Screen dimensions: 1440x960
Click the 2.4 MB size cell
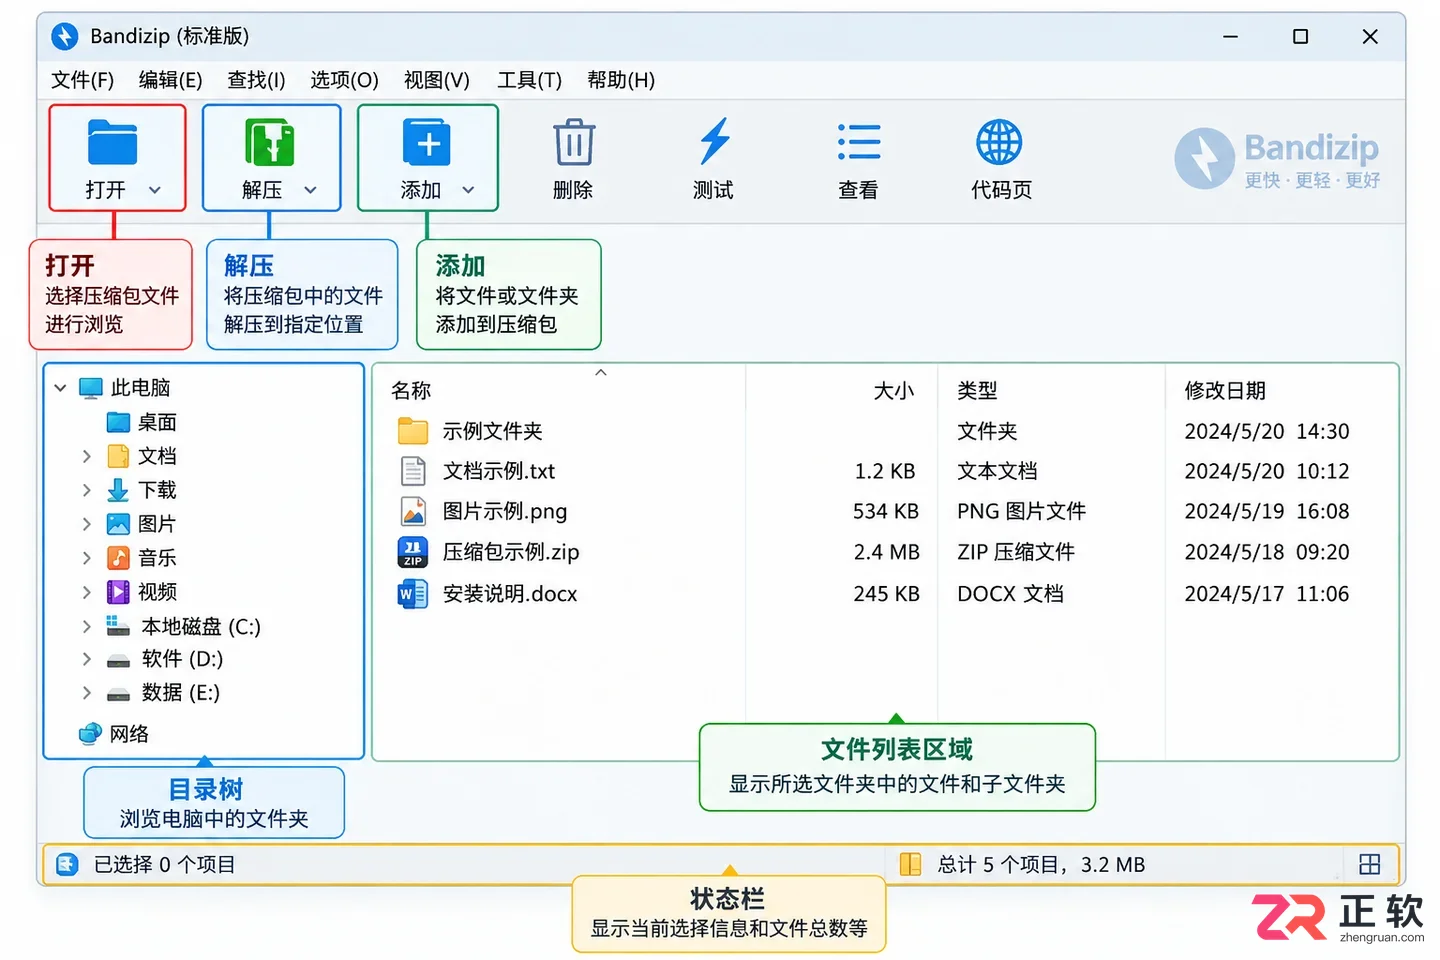[886, 552]
